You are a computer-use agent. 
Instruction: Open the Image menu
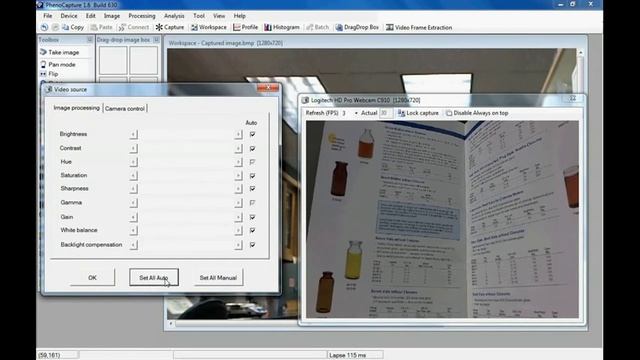tap(112, 16)
